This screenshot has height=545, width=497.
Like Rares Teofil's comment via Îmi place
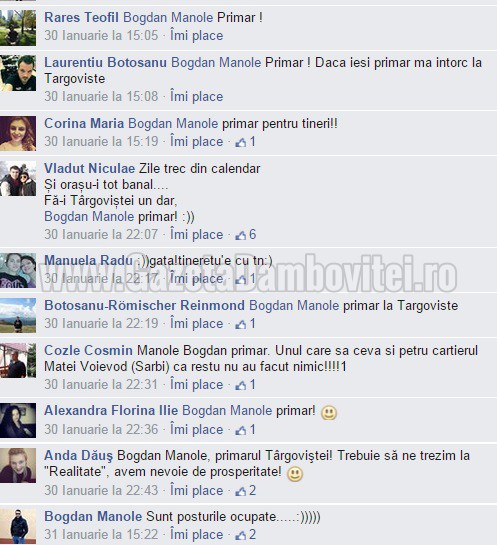tap(196, 35)
